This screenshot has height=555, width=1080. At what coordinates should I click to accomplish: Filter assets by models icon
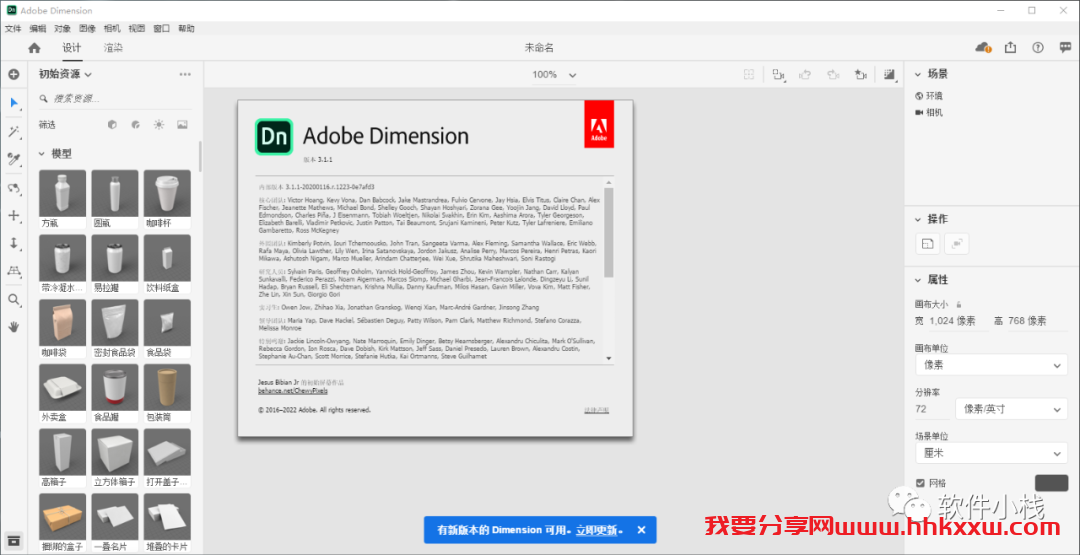(x=112, y=125)
